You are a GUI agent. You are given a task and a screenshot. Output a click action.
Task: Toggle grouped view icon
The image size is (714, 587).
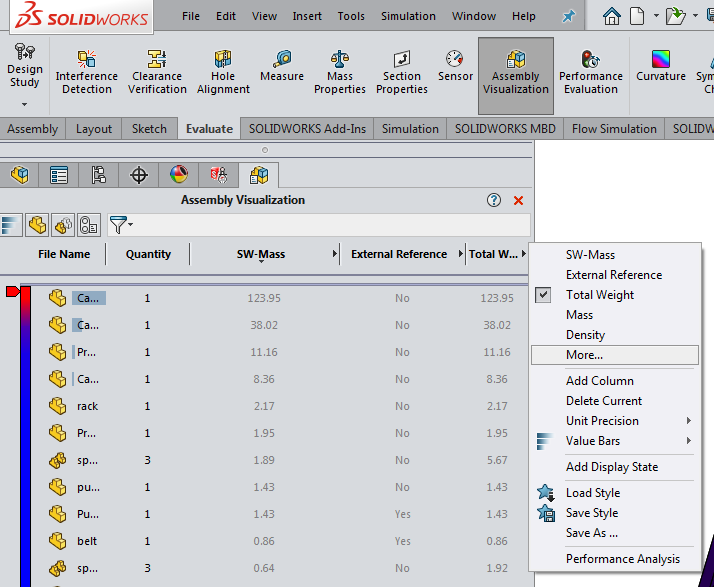(x=63, y=225)
